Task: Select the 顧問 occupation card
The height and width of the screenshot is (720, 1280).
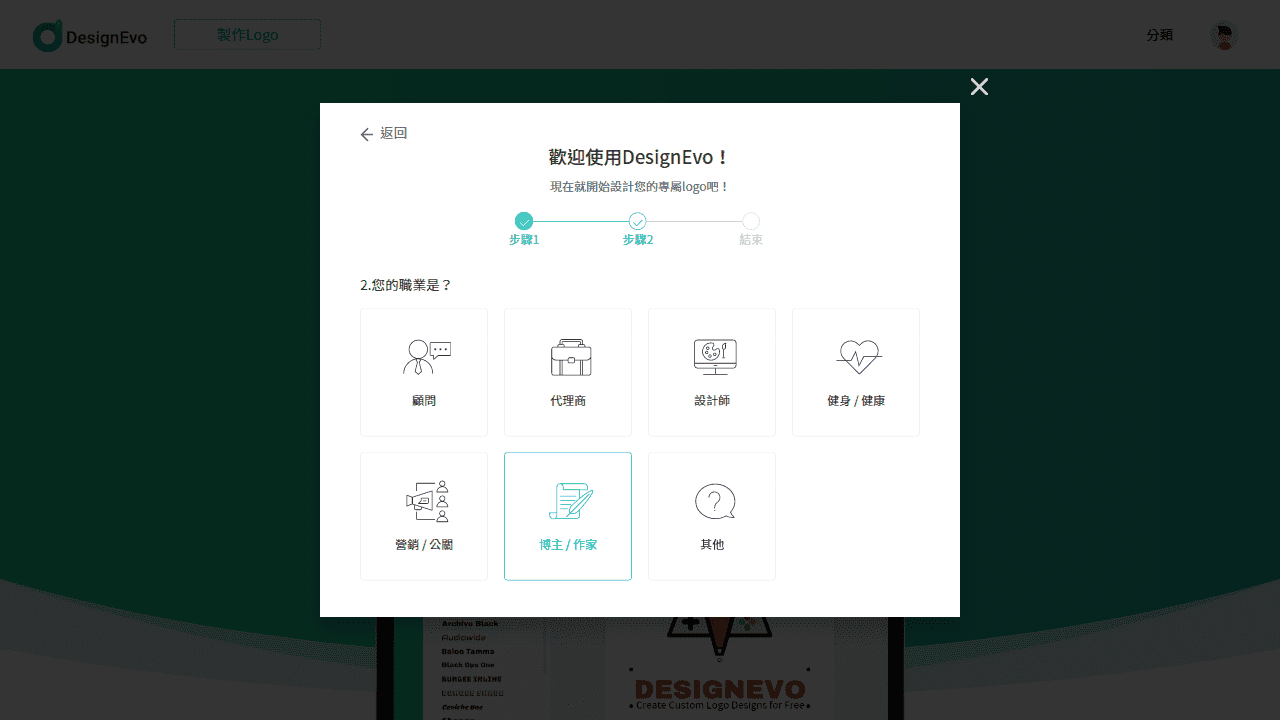Action: [423, 372]
